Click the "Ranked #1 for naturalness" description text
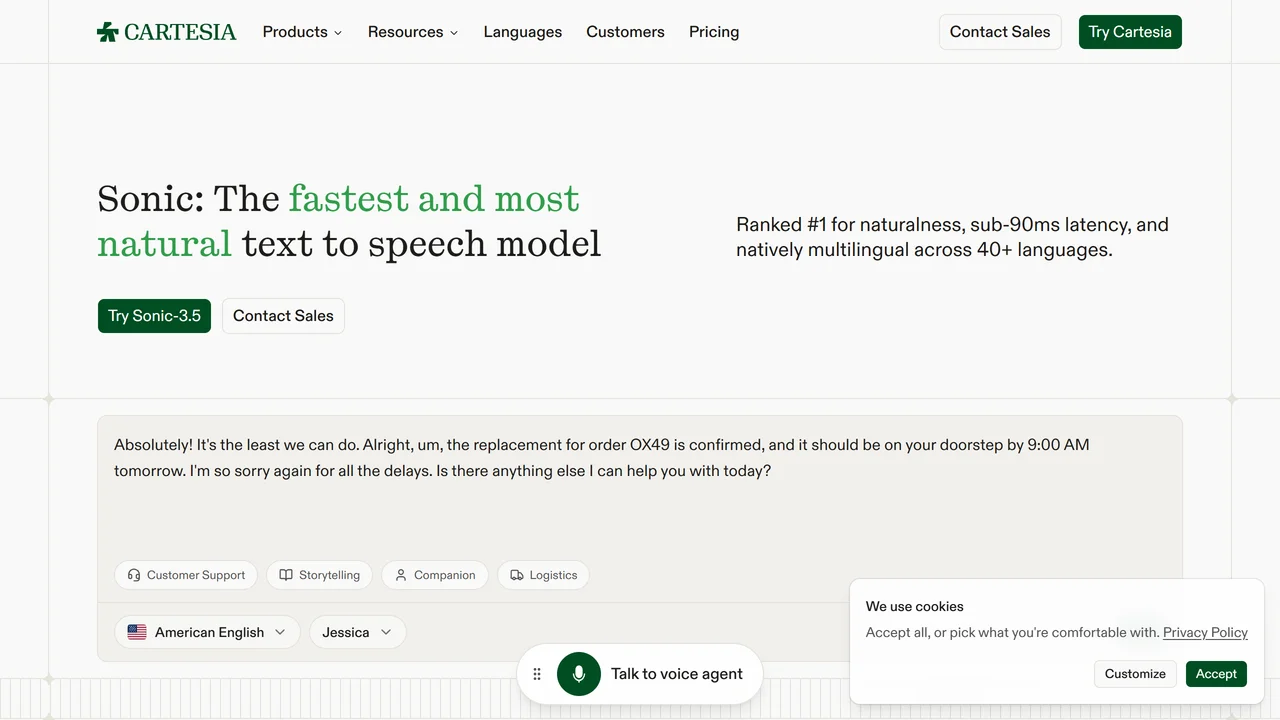The width and height of the screenshot is (1280, 720). 952,237
